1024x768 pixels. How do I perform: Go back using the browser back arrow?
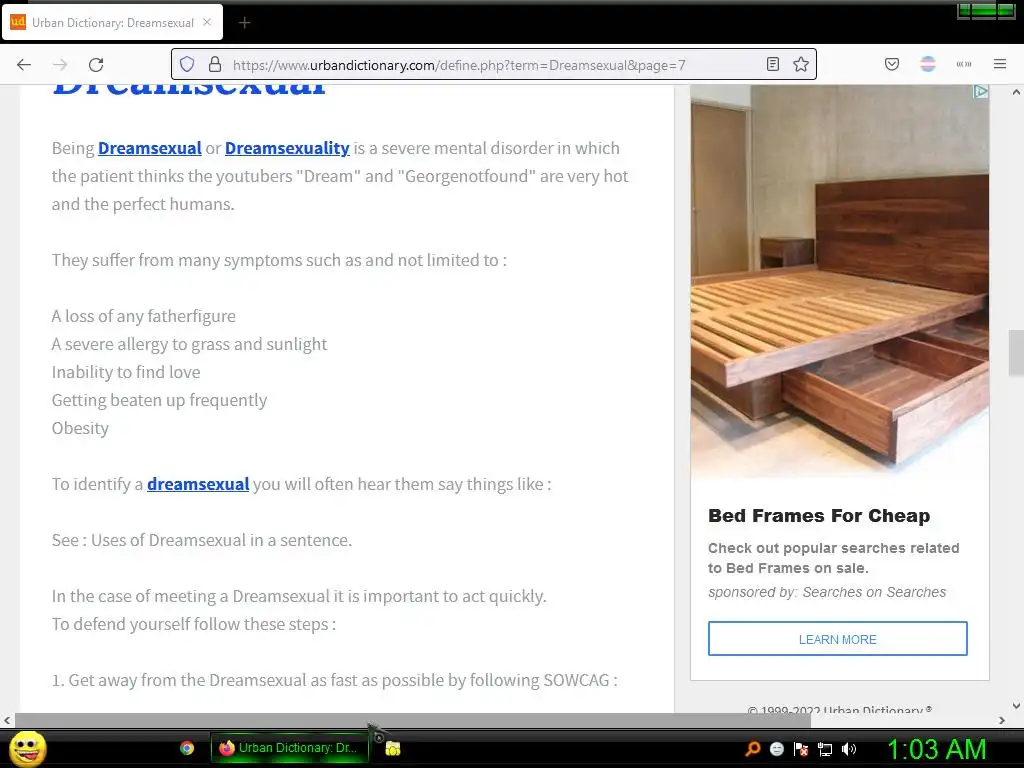point(24,65)
